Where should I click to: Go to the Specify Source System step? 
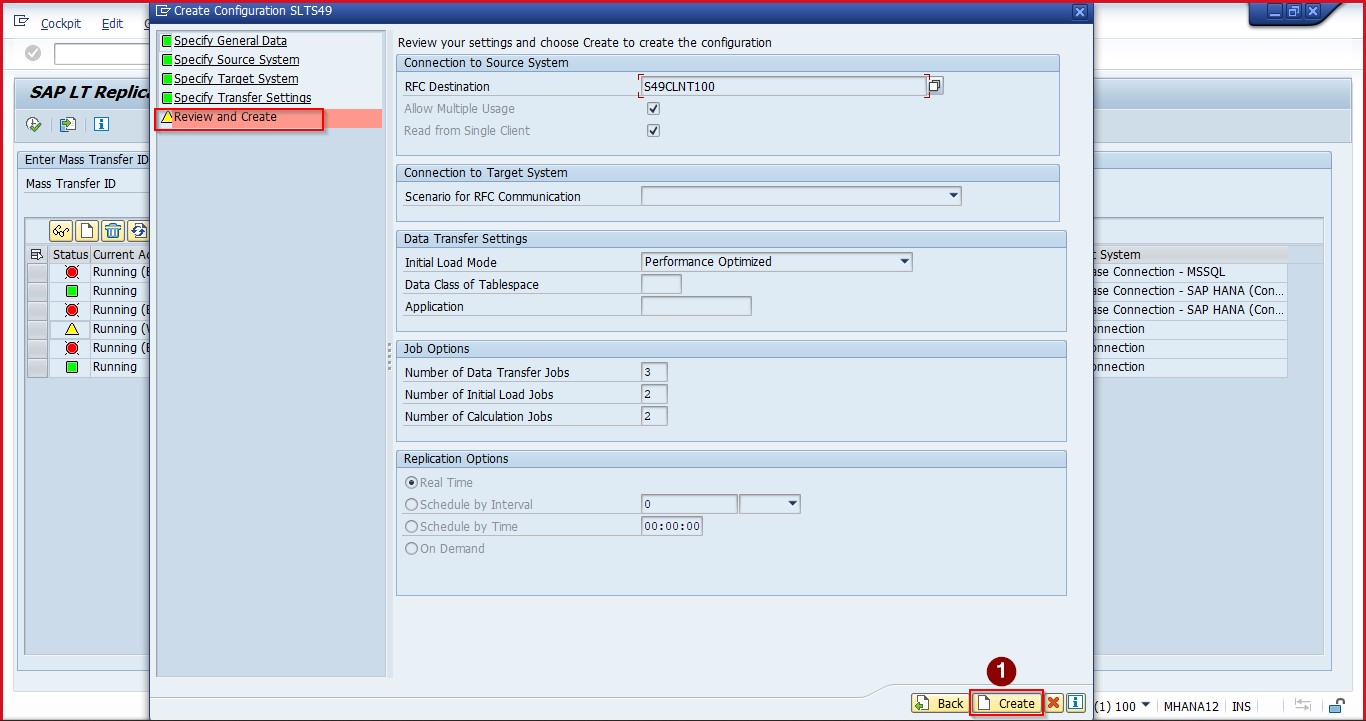click(x=236, y=60)
